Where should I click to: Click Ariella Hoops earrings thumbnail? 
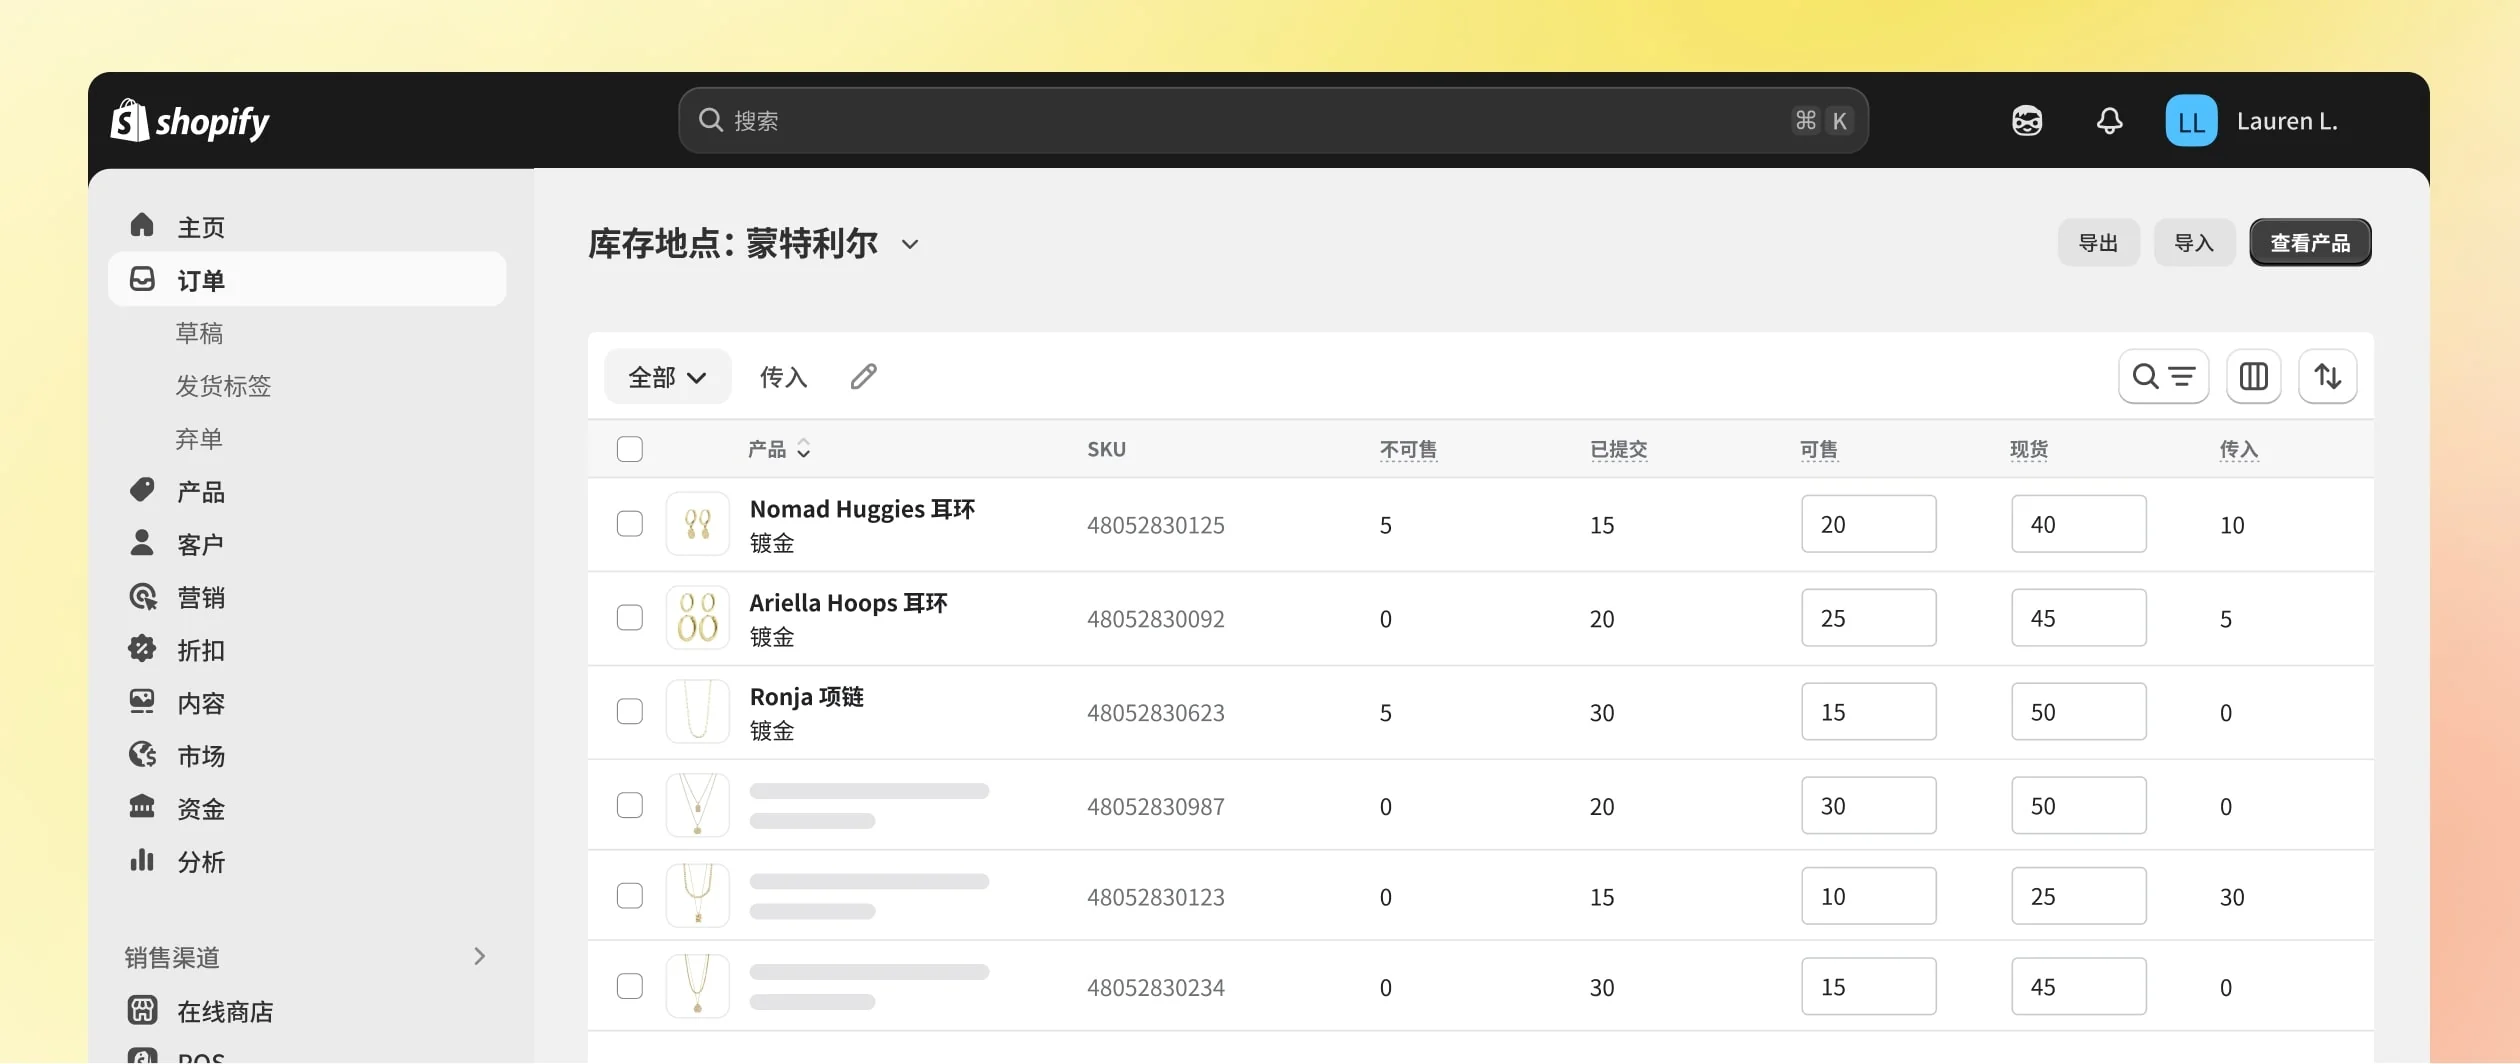[697, 618]
